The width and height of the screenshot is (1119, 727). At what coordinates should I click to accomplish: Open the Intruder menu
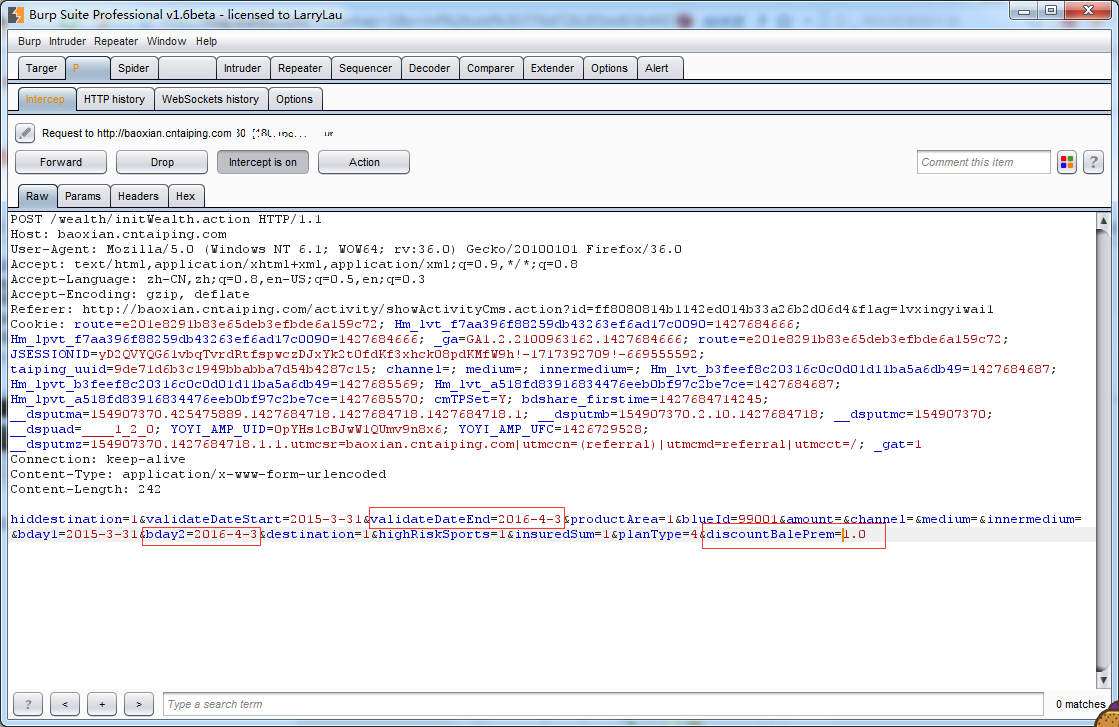tap(67, 41)
